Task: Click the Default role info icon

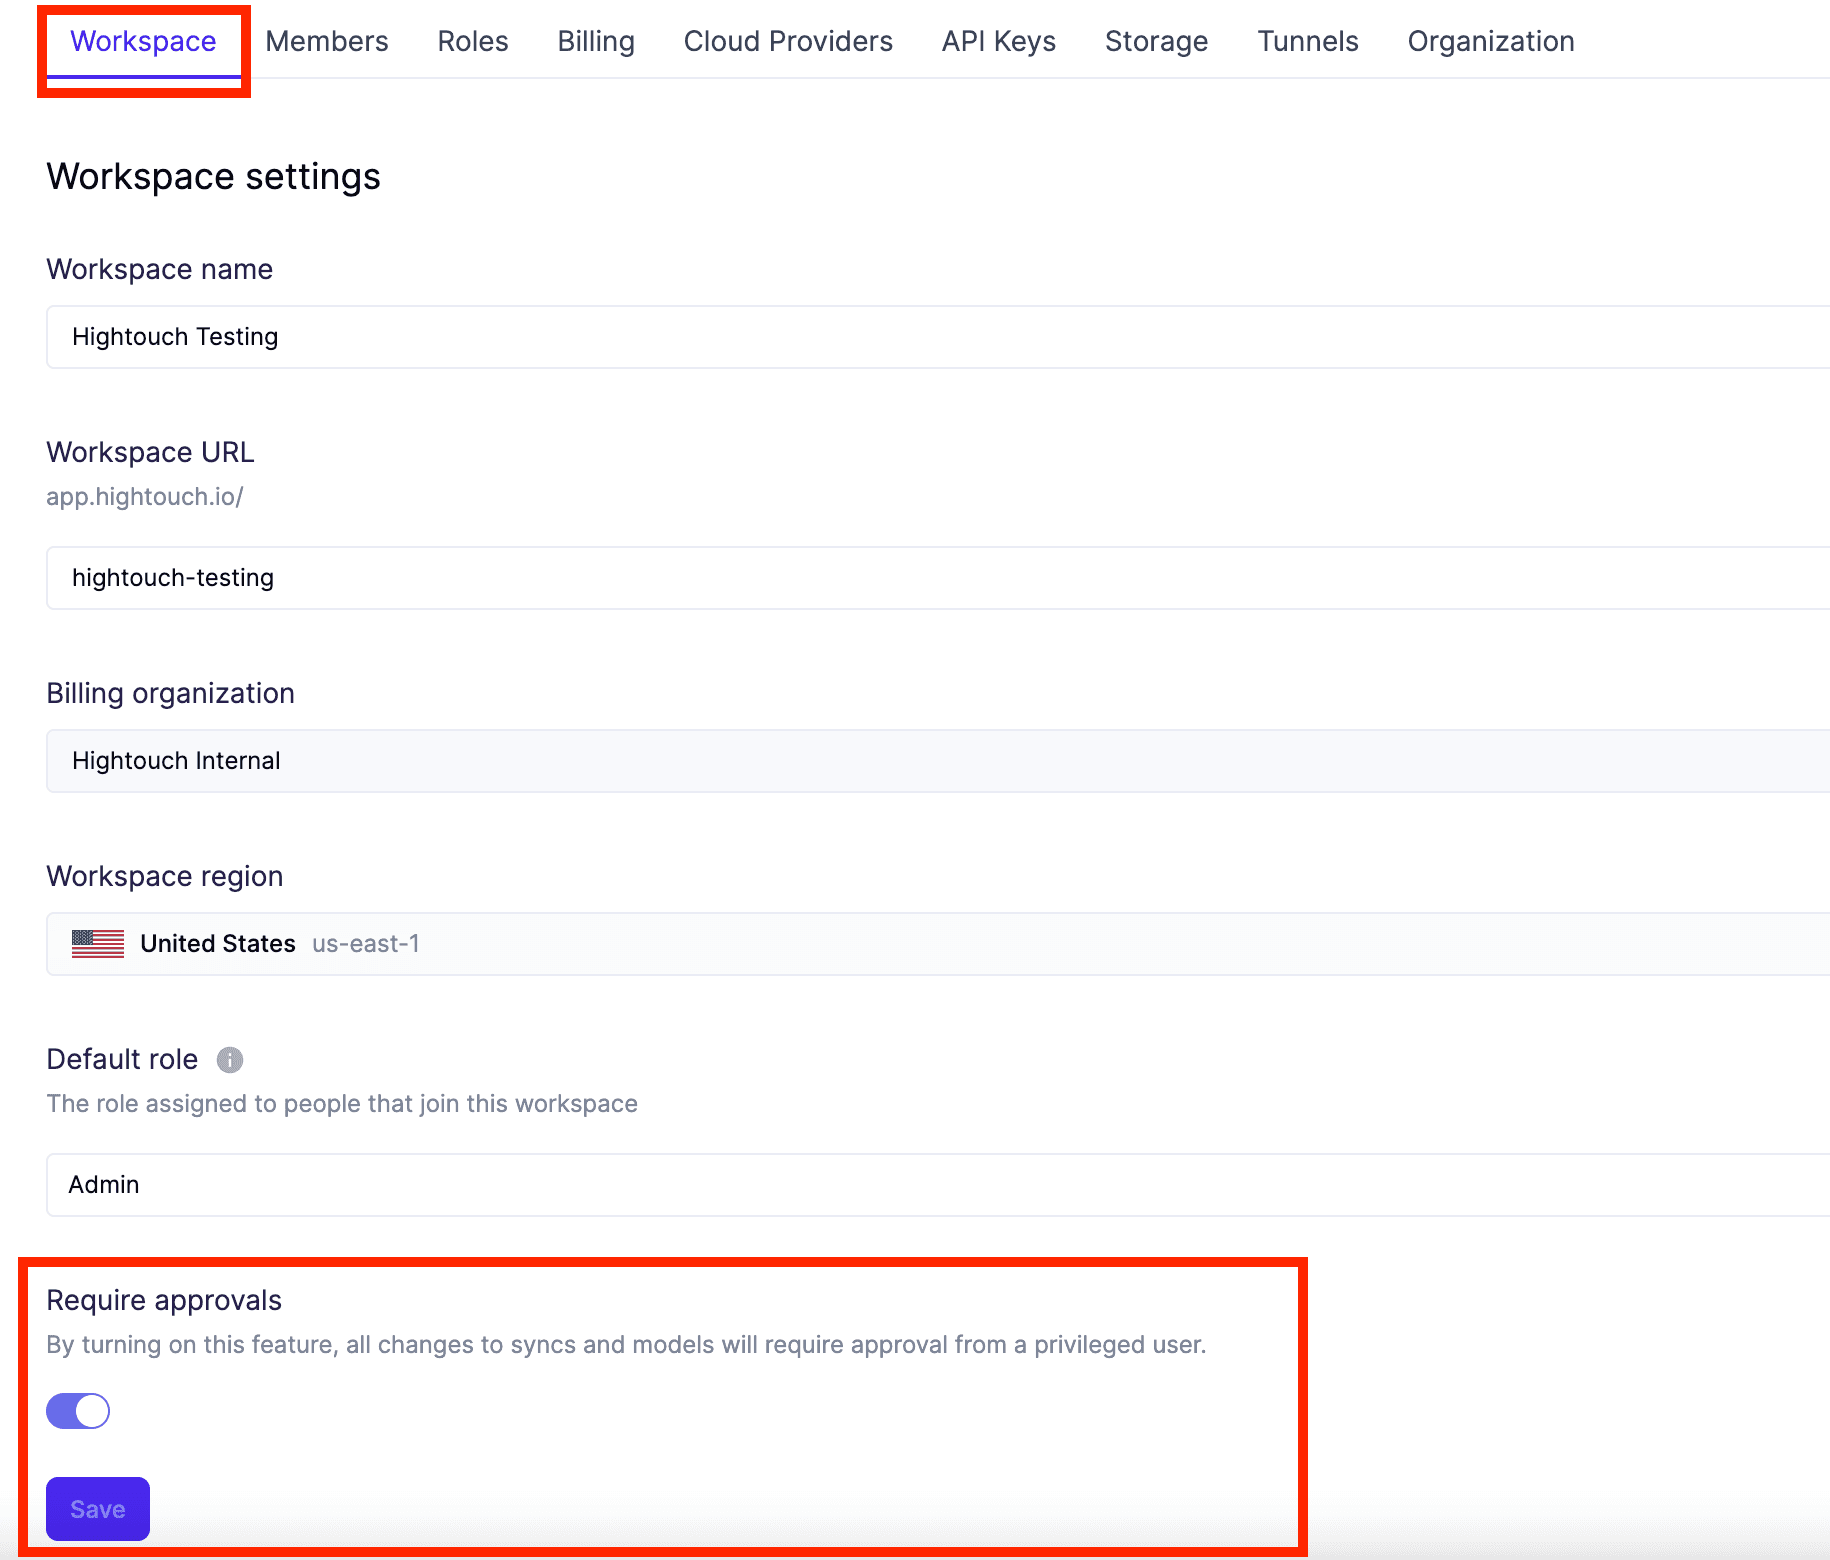Action: coord(229,1060)
